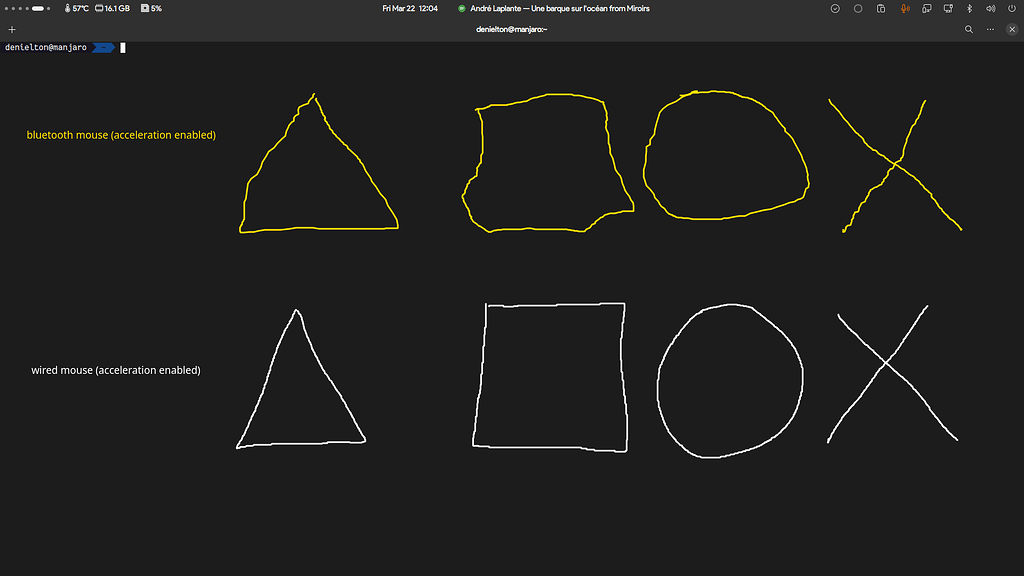Click the terminal search magnifier icon
This screenshot has width=1024, height=576.
tap(968, 30)
